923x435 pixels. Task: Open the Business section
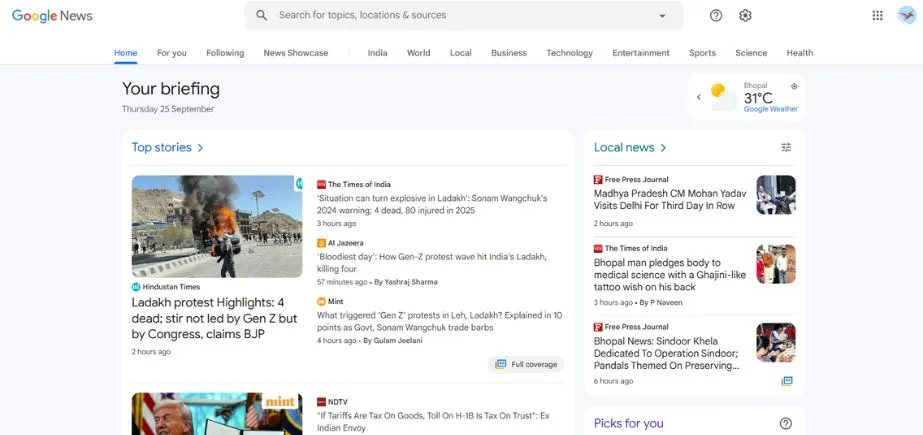pyautogui.click(x=509, y=53)
